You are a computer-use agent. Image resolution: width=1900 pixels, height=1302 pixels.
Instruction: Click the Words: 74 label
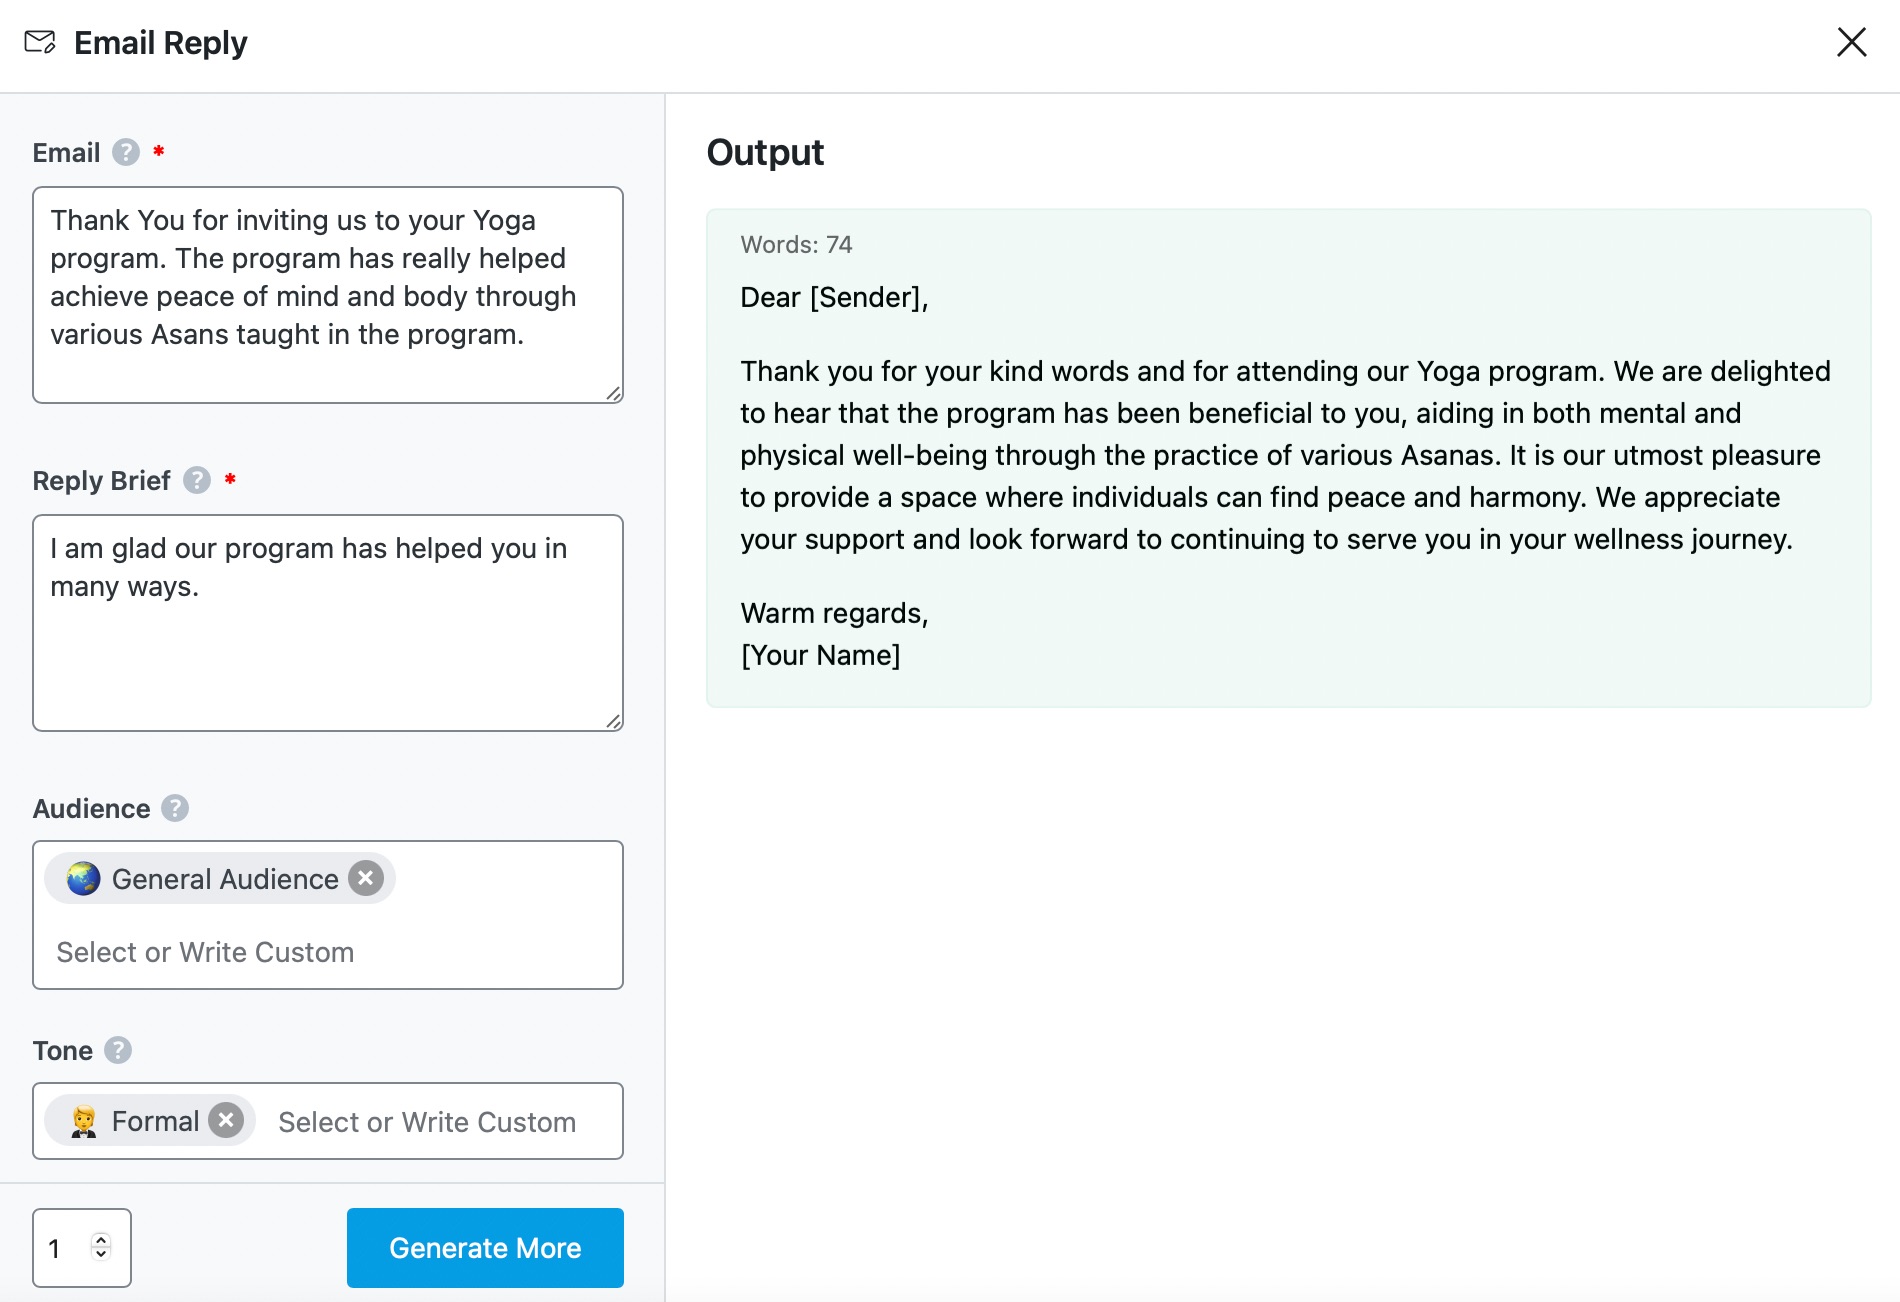pyautogui.click(x=796, y=245)
